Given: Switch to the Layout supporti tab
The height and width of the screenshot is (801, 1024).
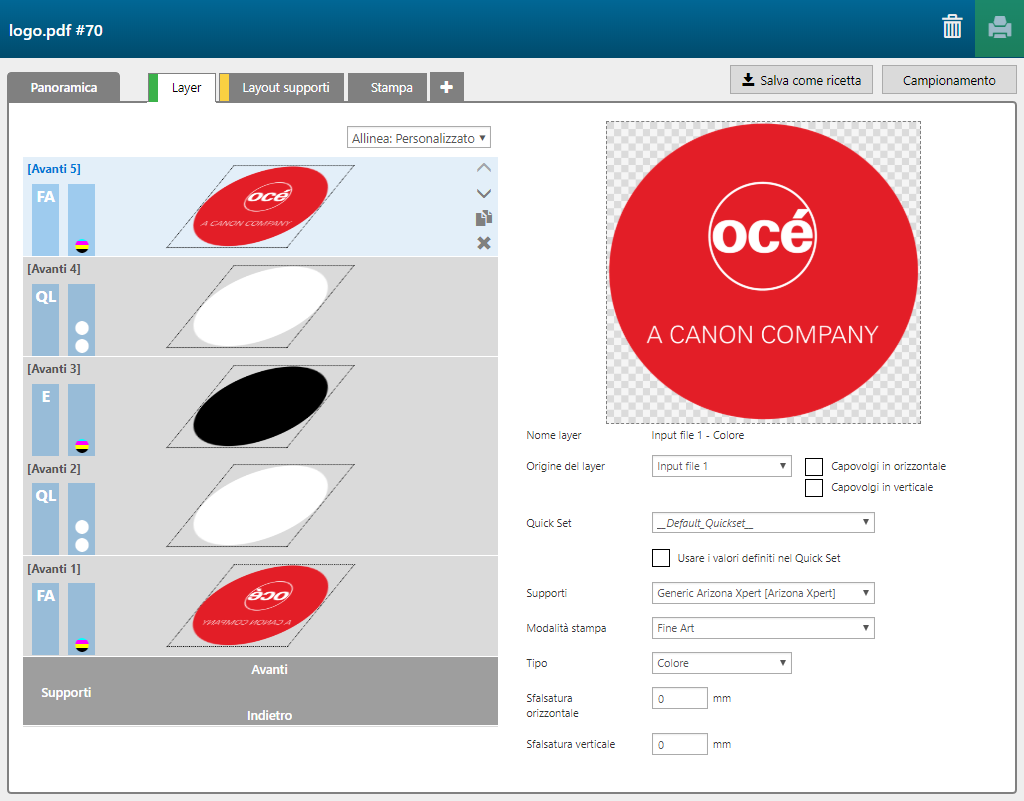Looking at the screenshot, I should click(281, 87).
